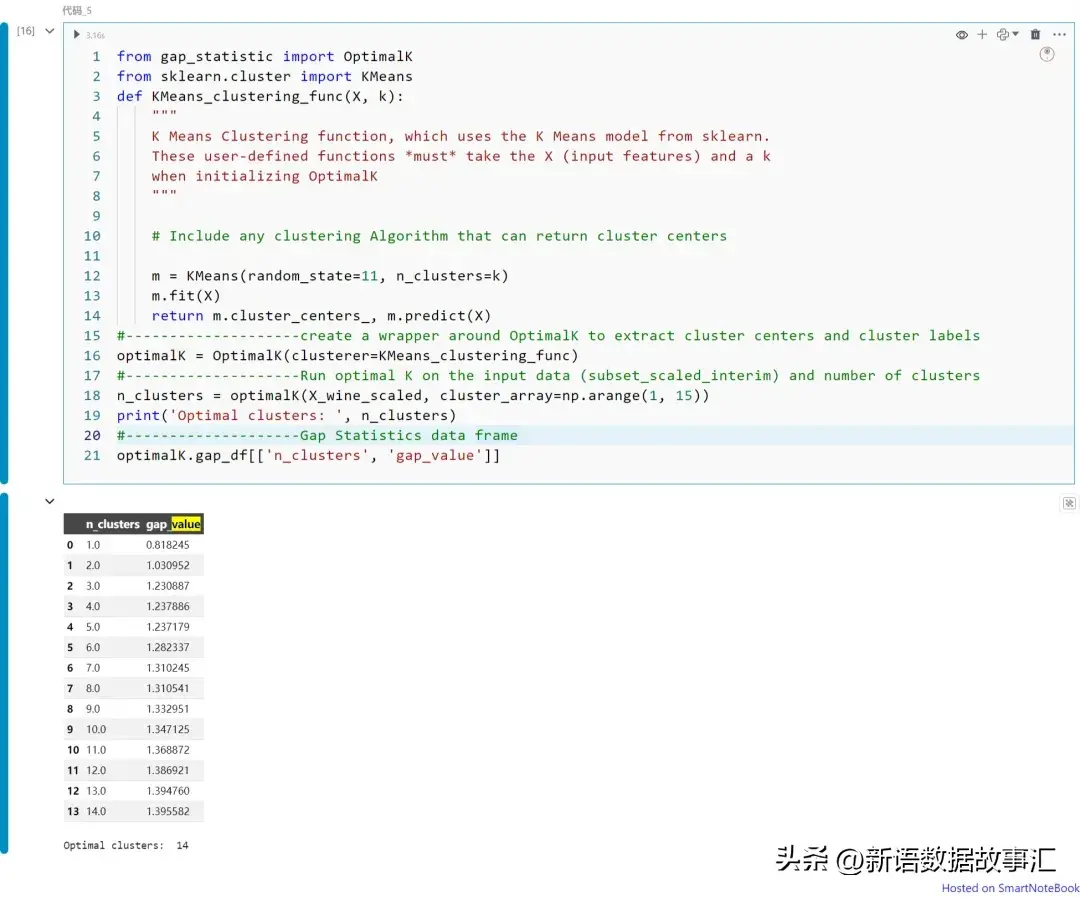This screenshot has width=1080, height=897.
Task: Select the gap value 1.347125
Action: [x=167, y=730]
